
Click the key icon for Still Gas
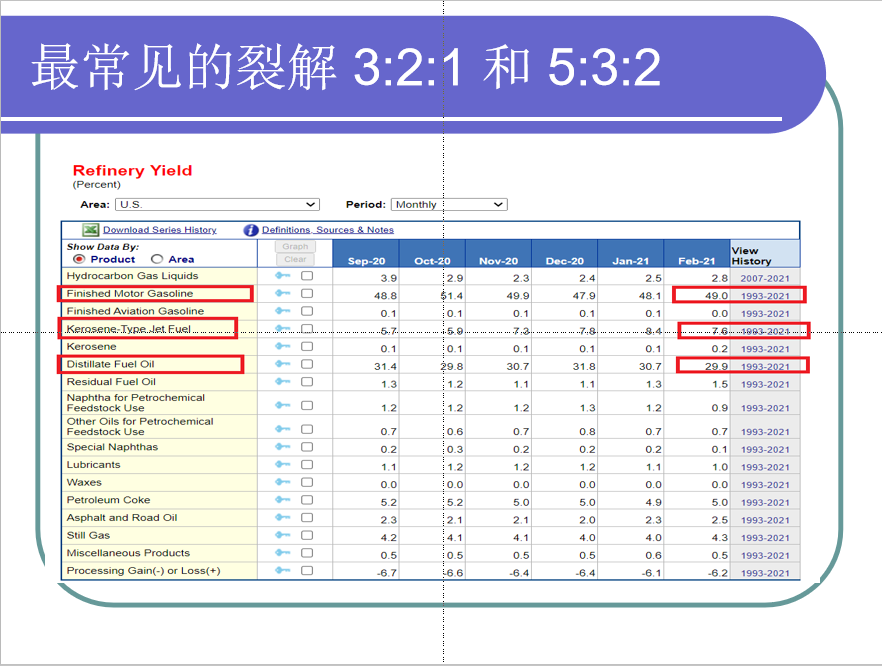pyautogui.click(x=283, y=536)
